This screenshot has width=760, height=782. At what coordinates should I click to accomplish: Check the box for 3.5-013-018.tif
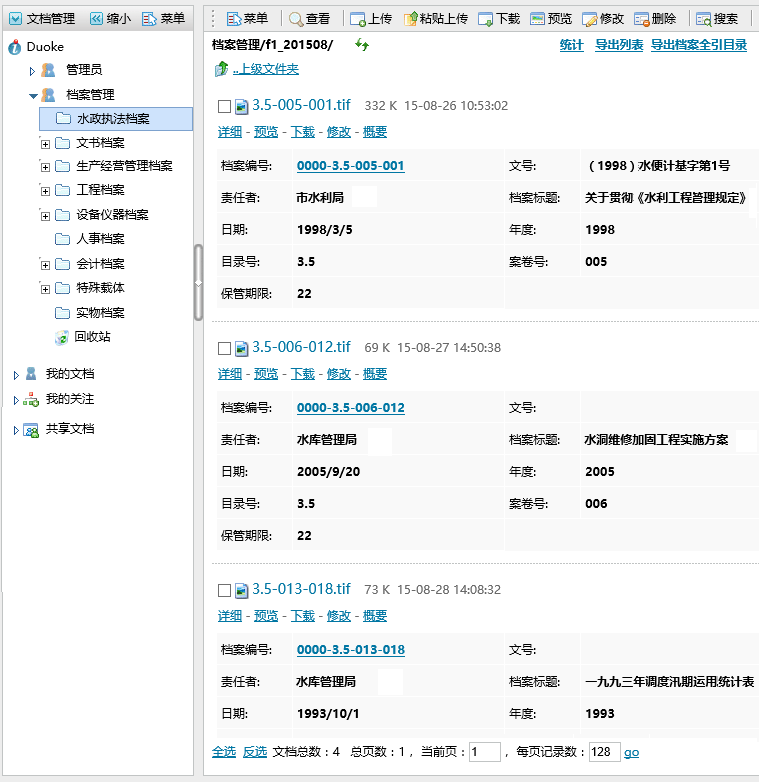coord(224,590)
